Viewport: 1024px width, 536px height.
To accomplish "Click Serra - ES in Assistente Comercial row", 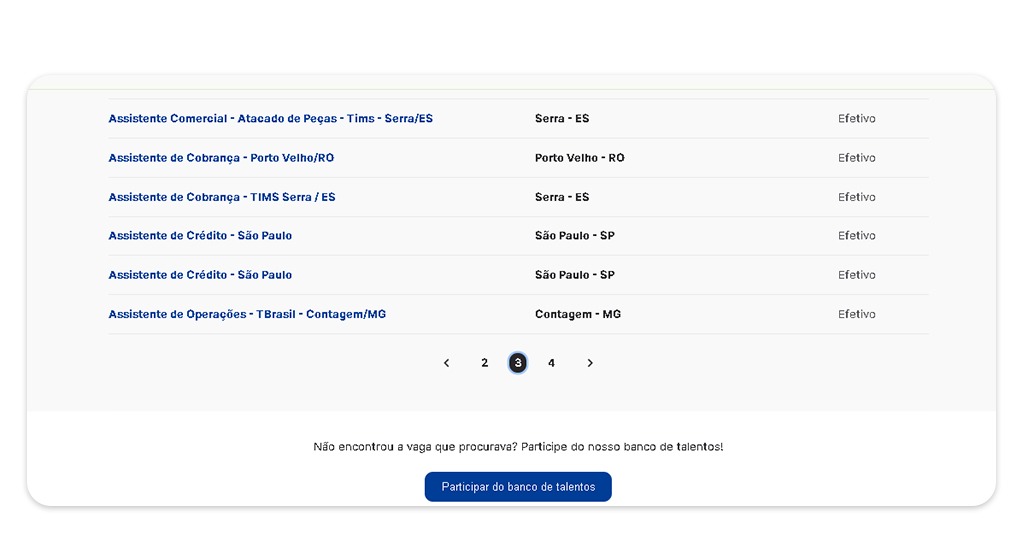I will [562, 119].
